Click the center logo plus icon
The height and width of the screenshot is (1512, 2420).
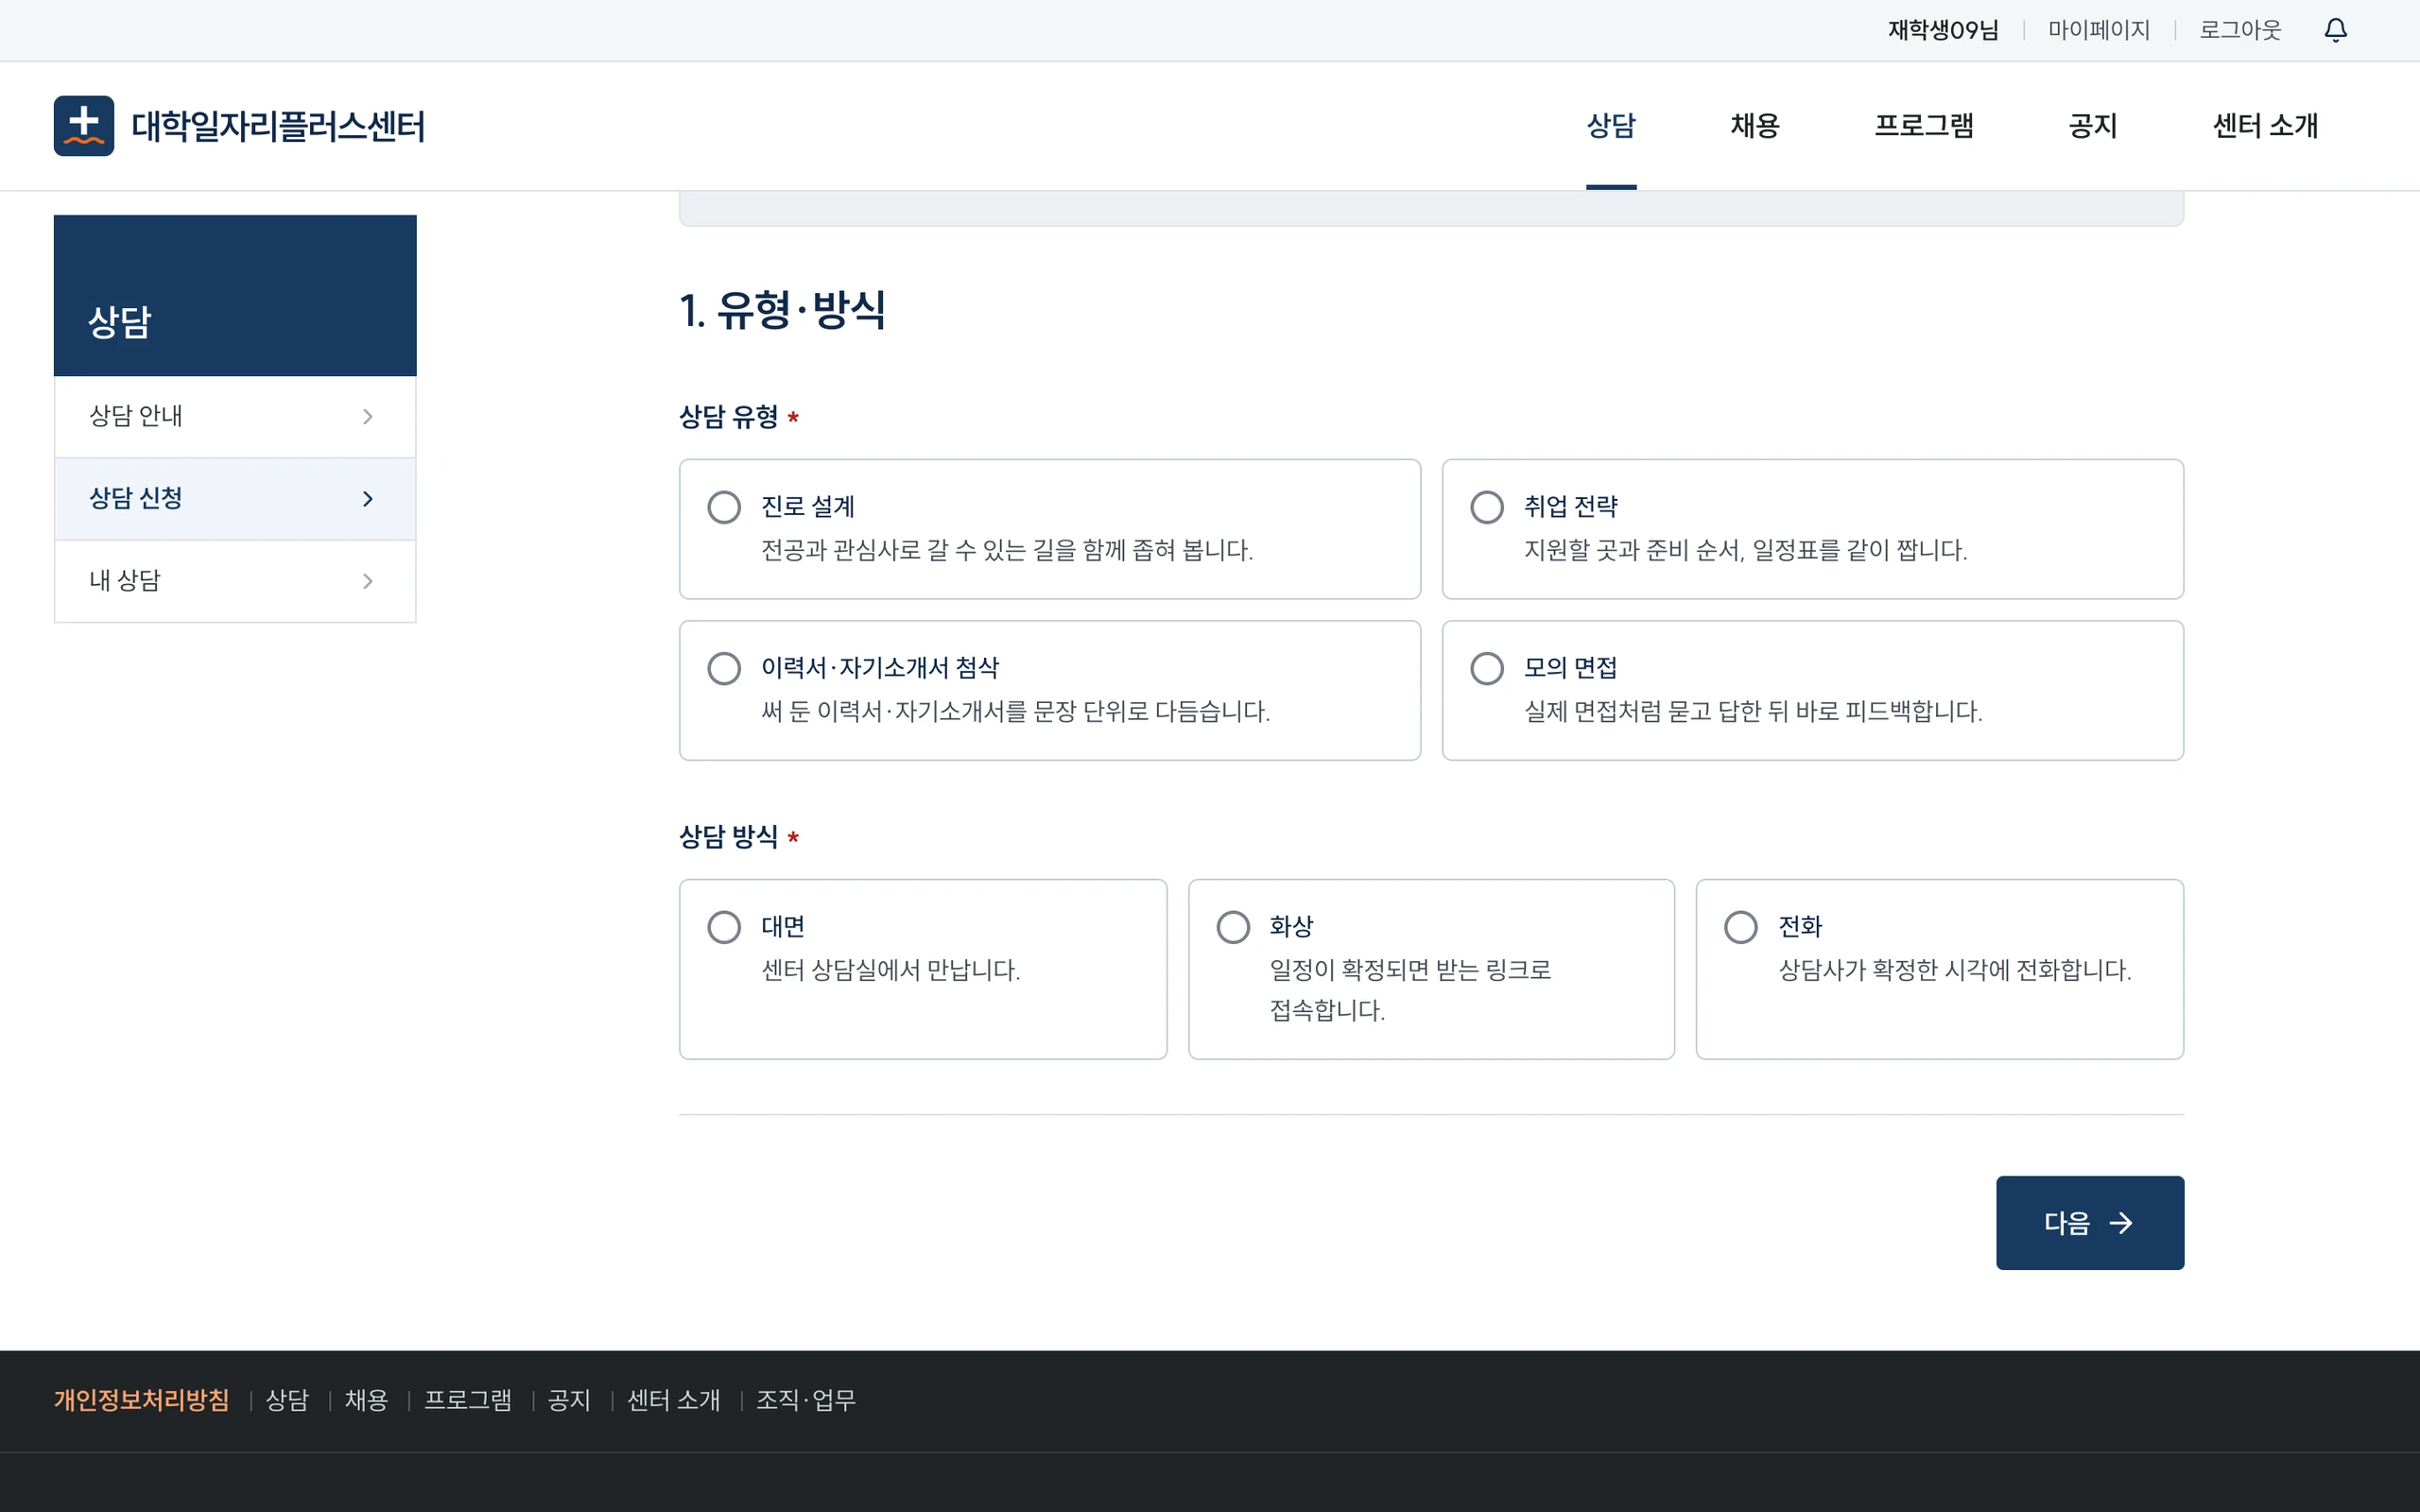click(x=84, y=126)
